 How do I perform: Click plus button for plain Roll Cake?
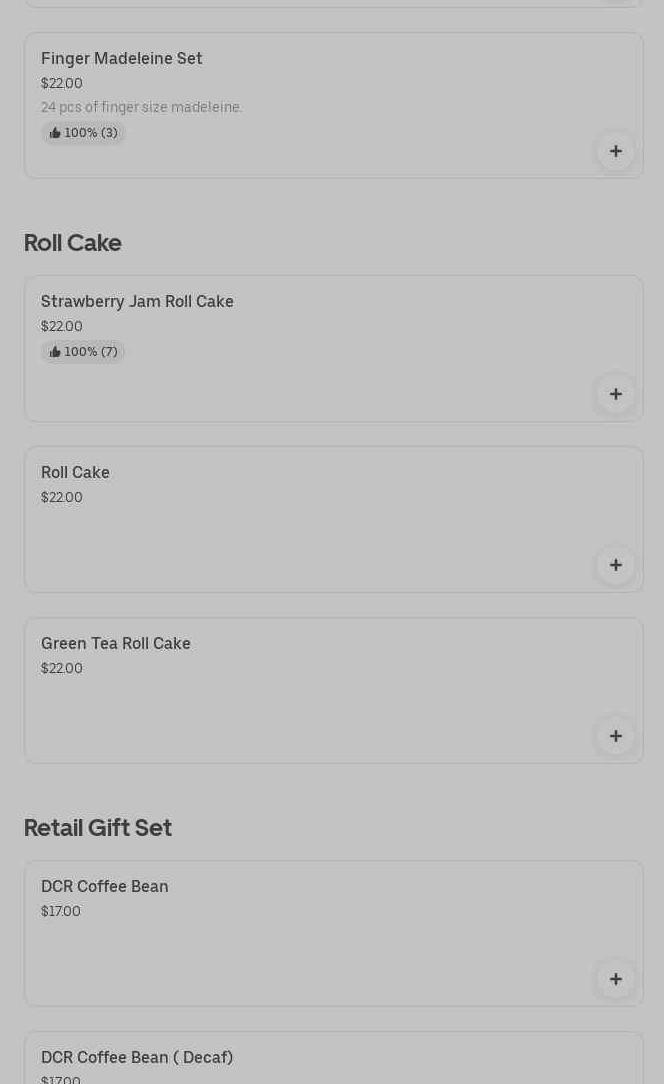615,565
